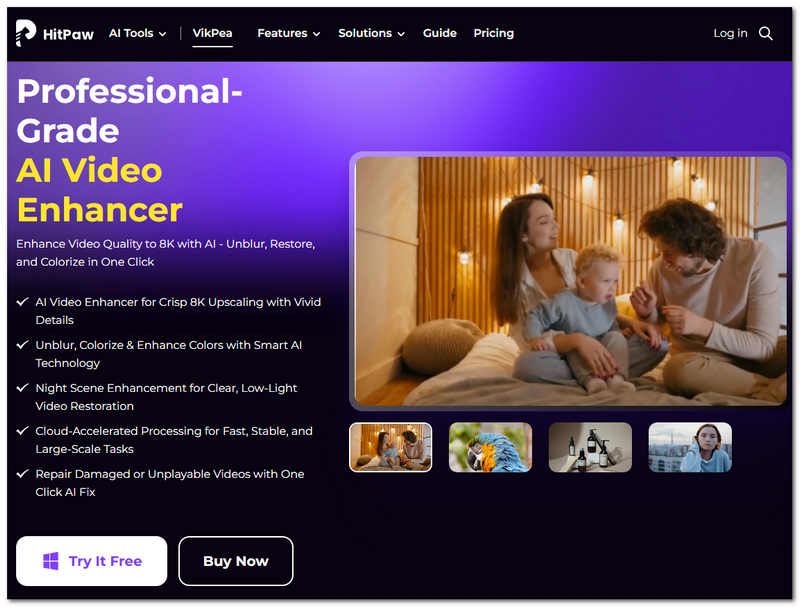This screenshot has width=800, height=607.
Task: Select the blue parrot thumbnail
Action: pyautogui.click(x=490, y=447)
